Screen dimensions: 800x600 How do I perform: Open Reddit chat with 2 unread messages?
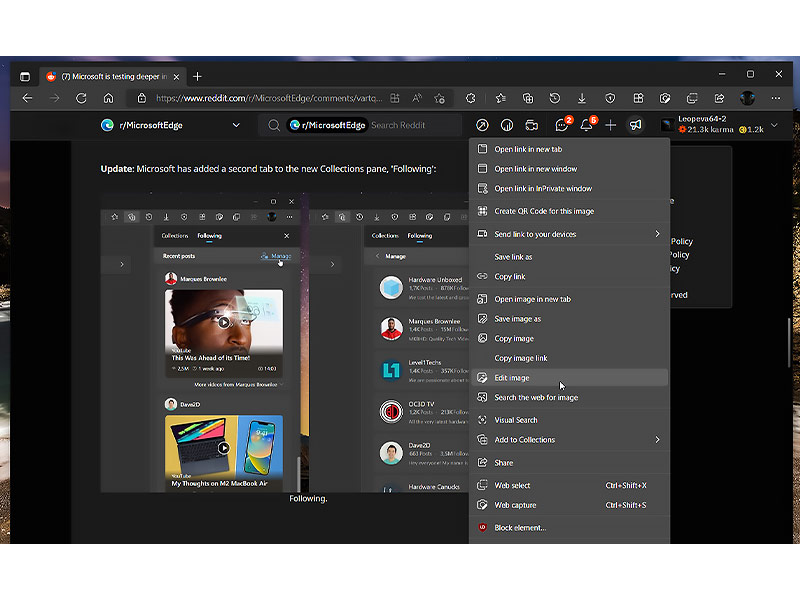pos(563,124)
